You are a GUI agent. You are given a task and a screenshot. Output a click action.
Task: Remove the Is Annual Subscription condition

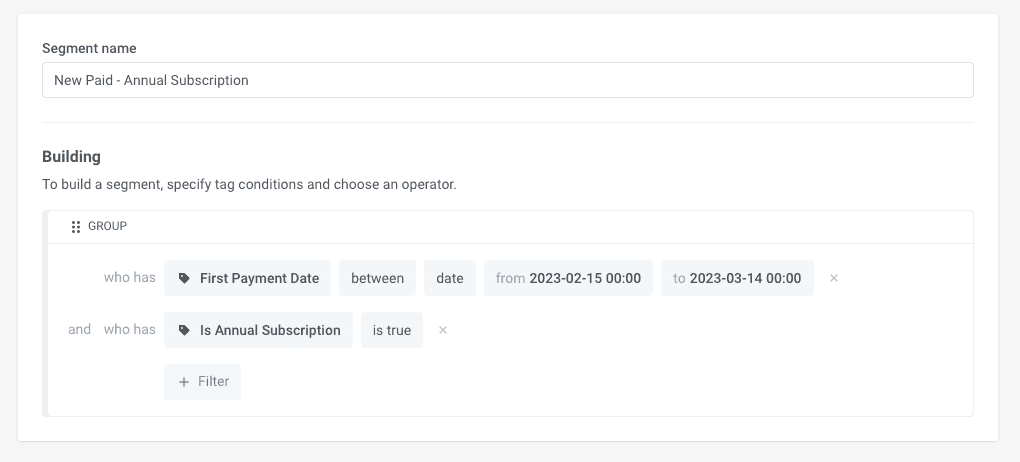(443, 330)
